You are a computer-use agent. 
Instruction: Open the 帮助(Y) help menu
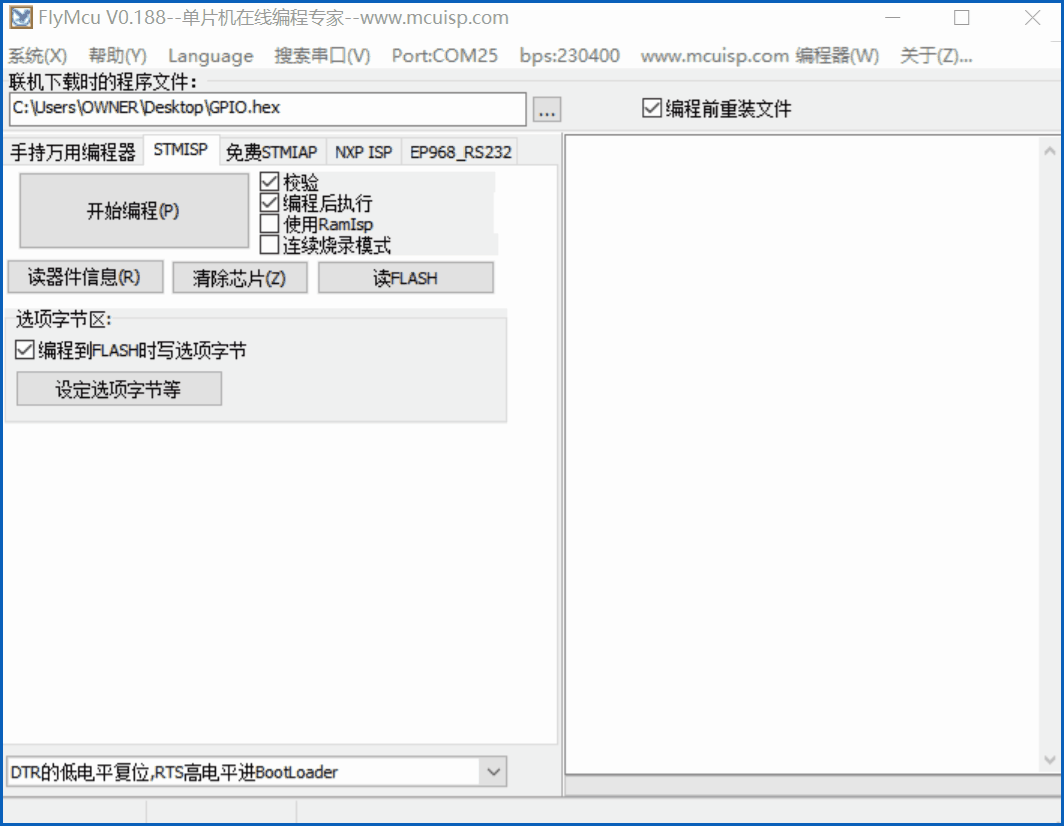tap(116, 56)
